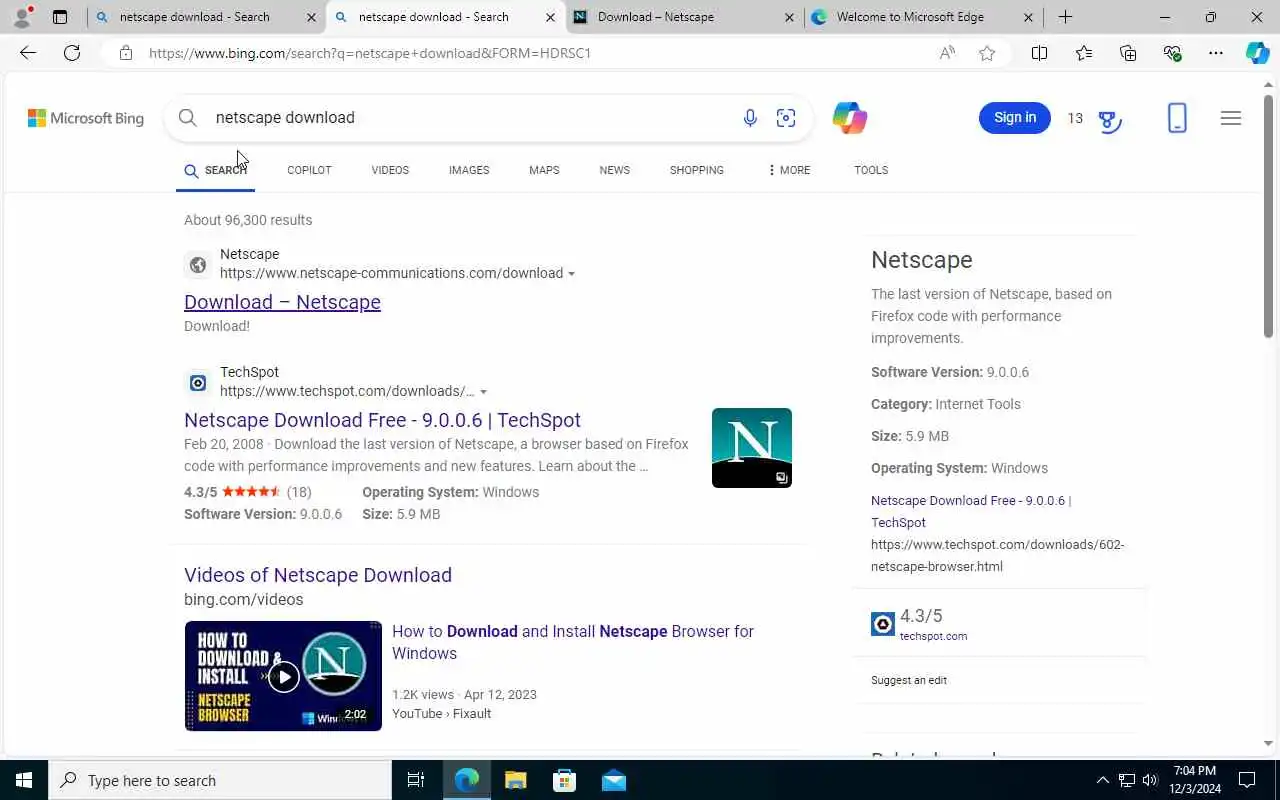The height and width of the screenshot is (800, 1280).
Task: Select the SEARCH tab
Action: pos(216,170)
